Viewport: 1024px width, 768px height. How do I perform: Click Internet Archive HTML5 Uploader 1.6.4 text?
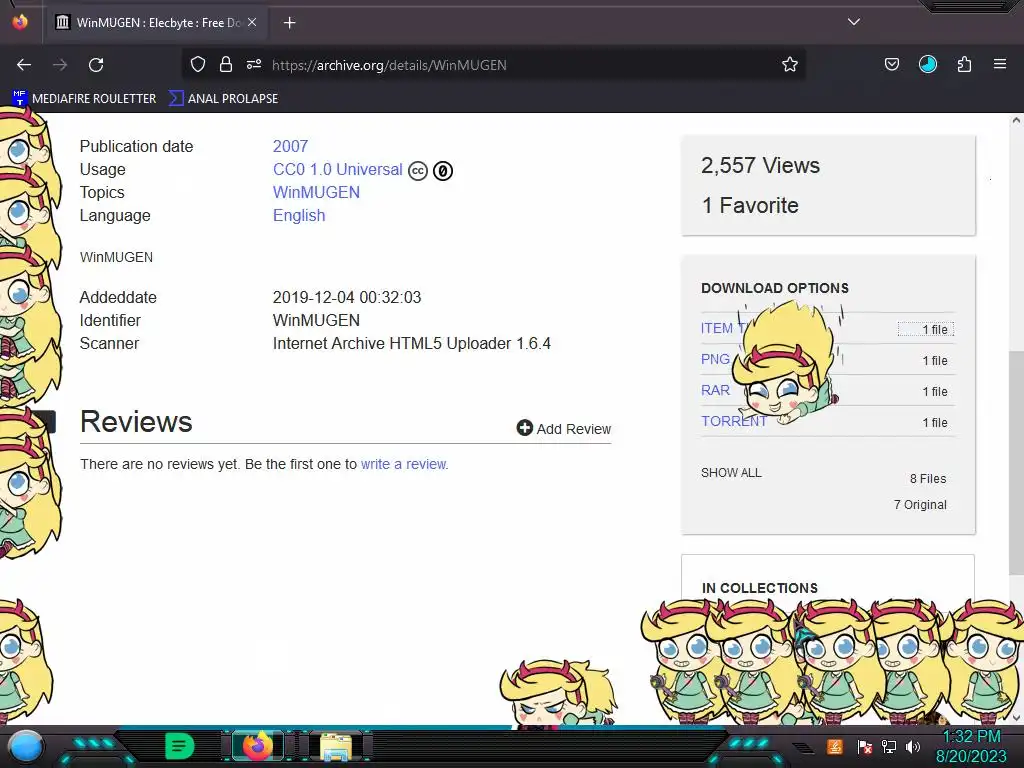[x=411, y=344]
